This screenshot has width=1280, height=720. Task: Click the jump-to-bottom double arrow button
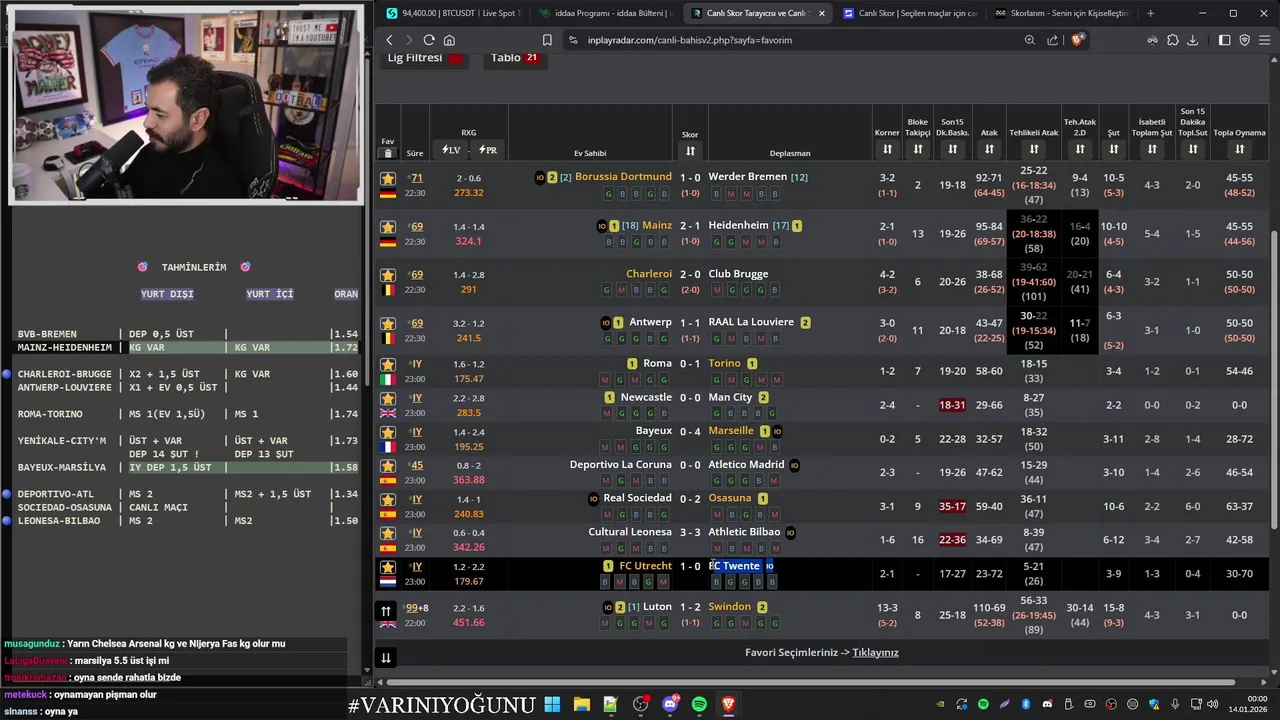tap(385, 657)
